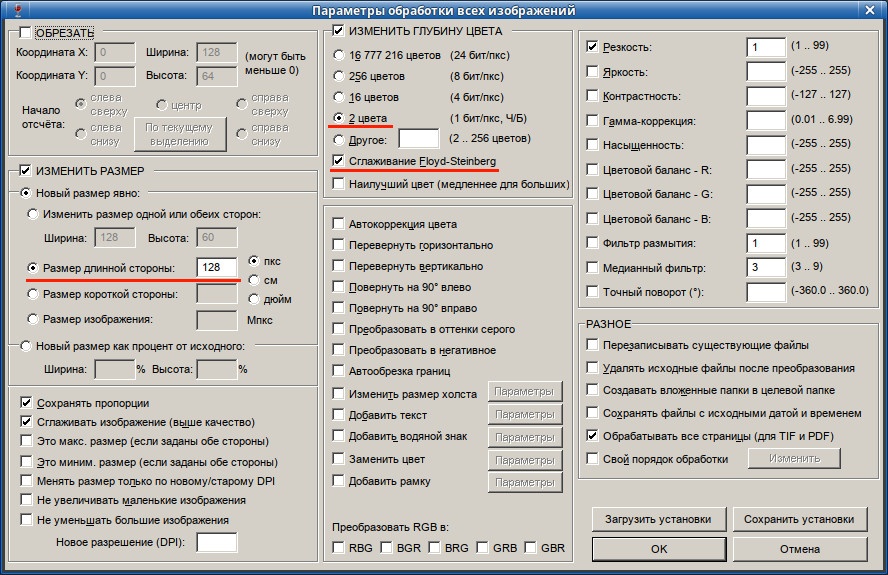This screenshot has width=888, height=575.
Task: Click the Отмена button
Action: tap(800, 549)
